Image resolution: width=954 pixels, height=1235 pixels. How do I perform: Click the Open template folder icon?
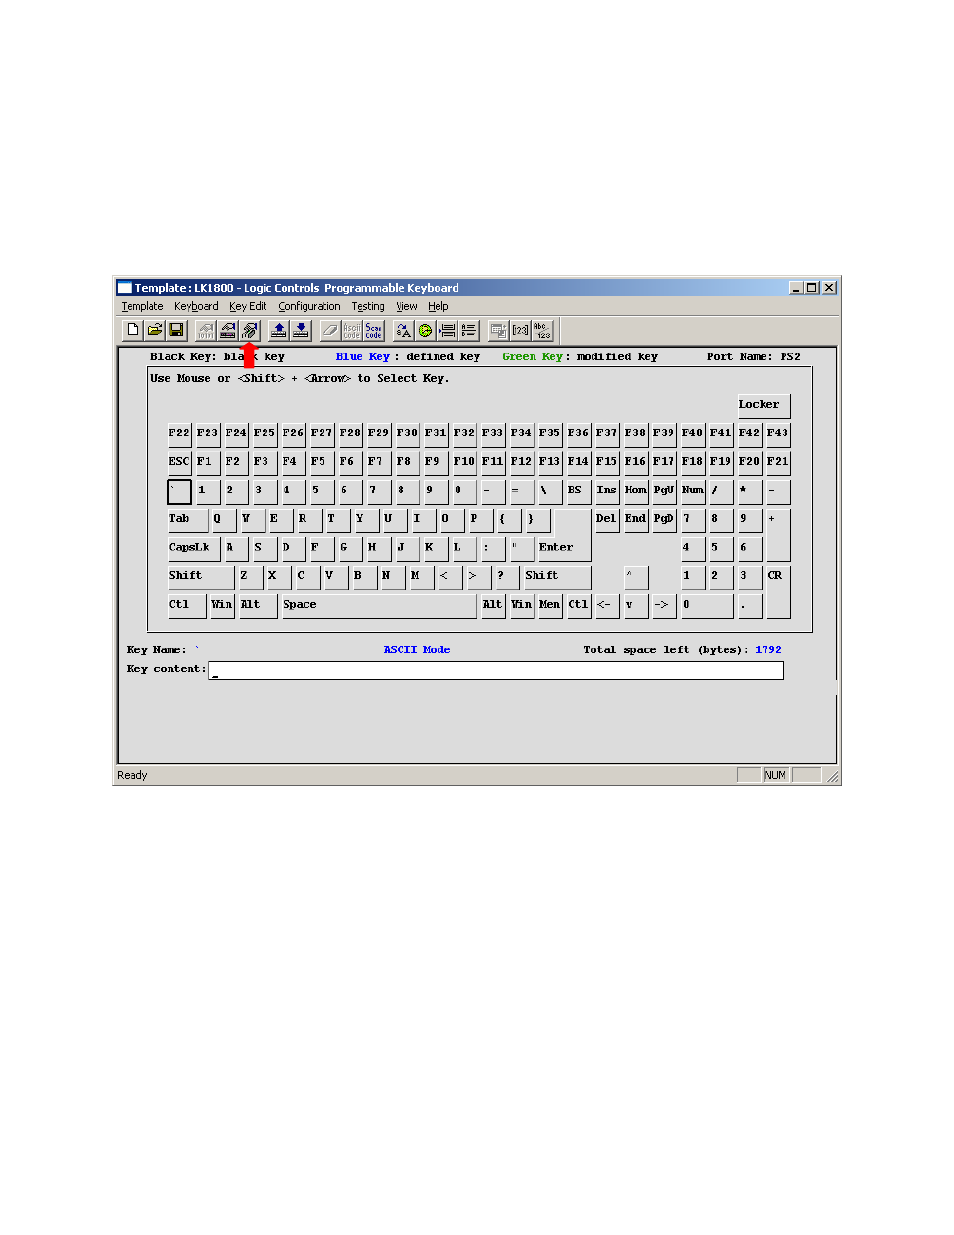click(155, 330)
